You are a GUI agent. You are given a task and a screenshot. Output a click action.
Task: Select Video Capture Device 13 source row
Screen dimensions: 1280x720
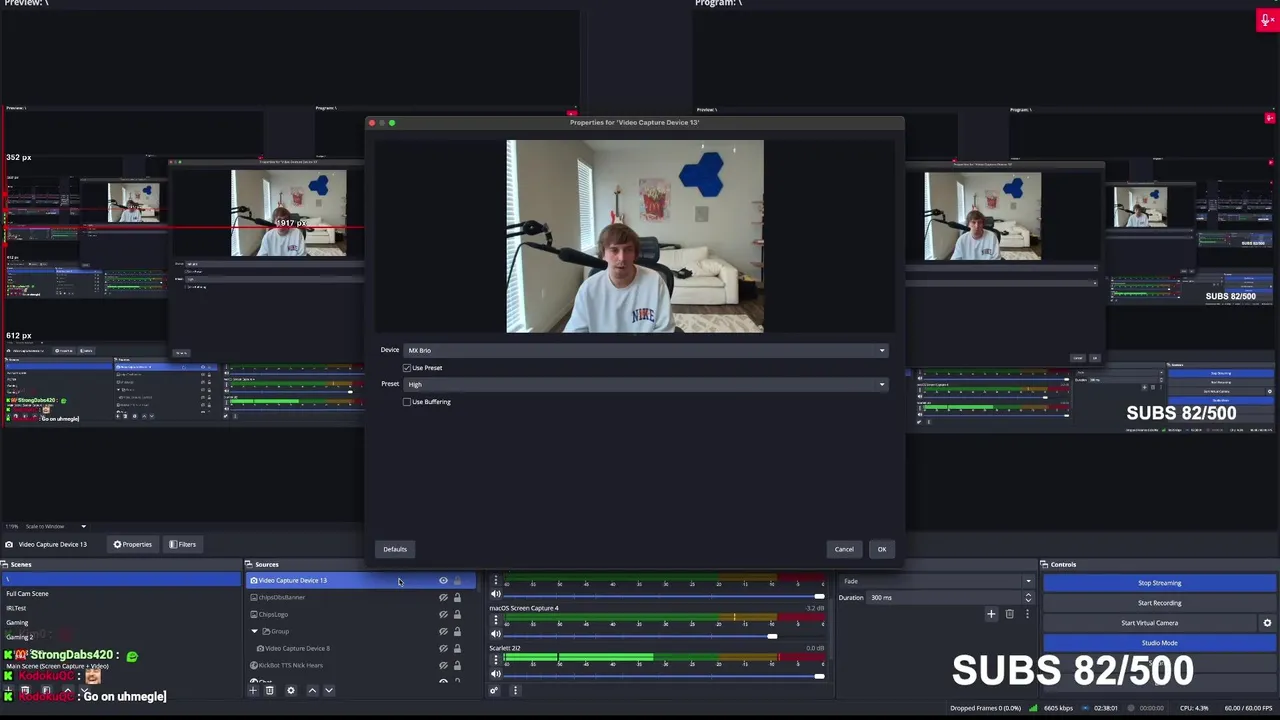pyautogui.click(x=362, y=581)
